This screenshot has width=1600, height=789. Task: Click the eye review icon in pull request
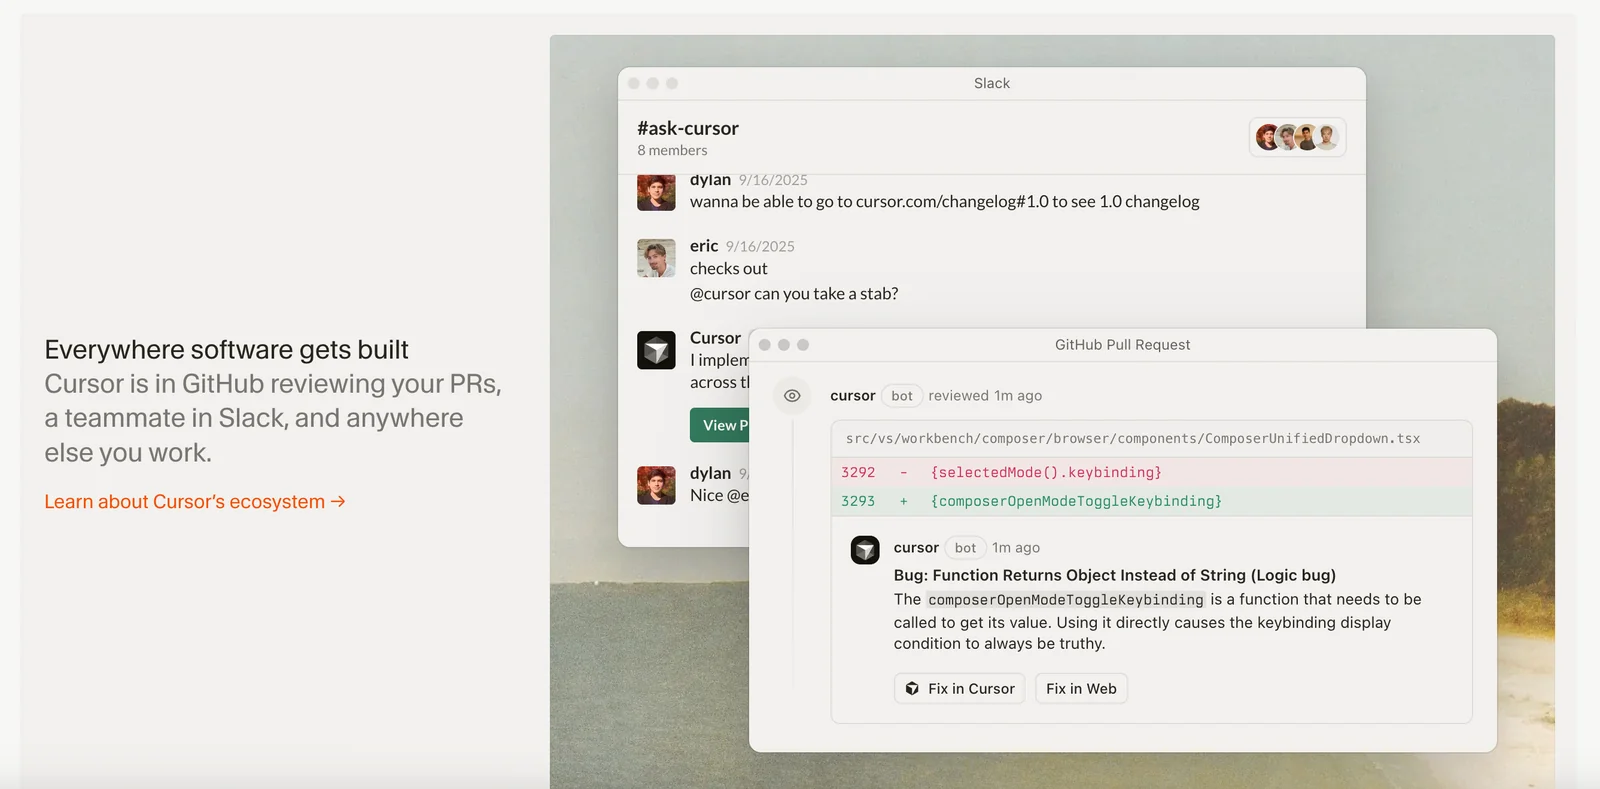[792, 396]
